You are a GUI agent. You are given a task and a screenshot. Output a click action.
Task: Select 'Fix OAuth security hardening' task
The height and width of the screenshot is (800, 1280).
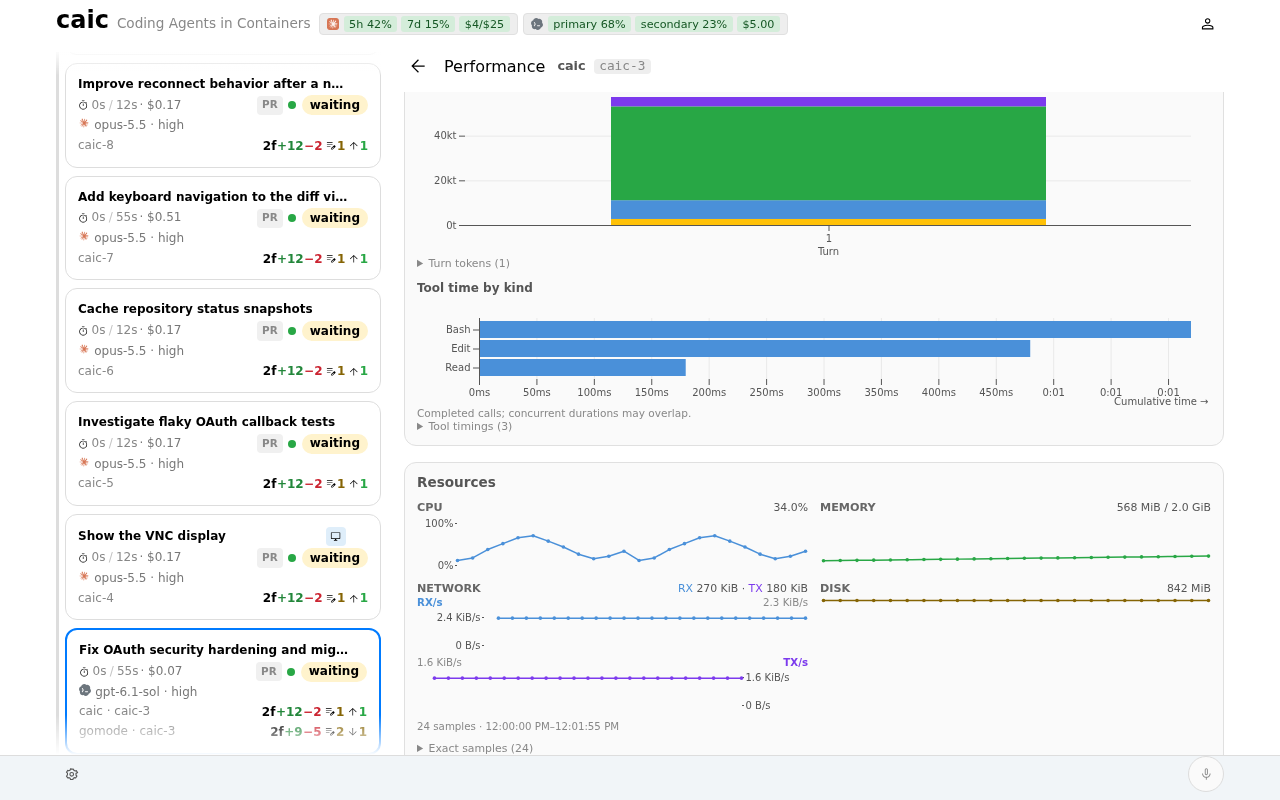point(223,690)
